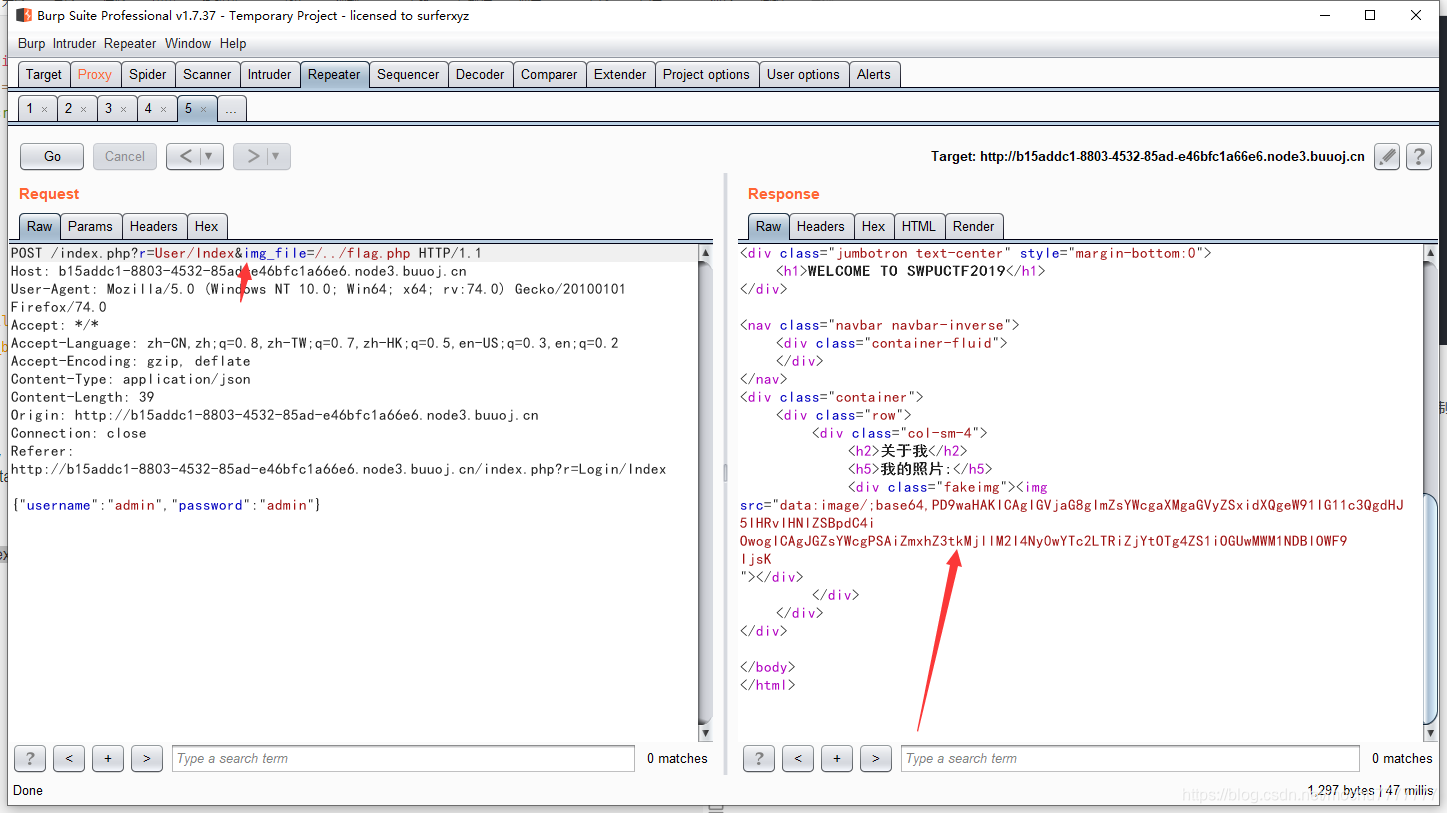Viewport: 1447px width, 813px height.
Task: Click the request search plus button
Action: click(x=108, y=758)
